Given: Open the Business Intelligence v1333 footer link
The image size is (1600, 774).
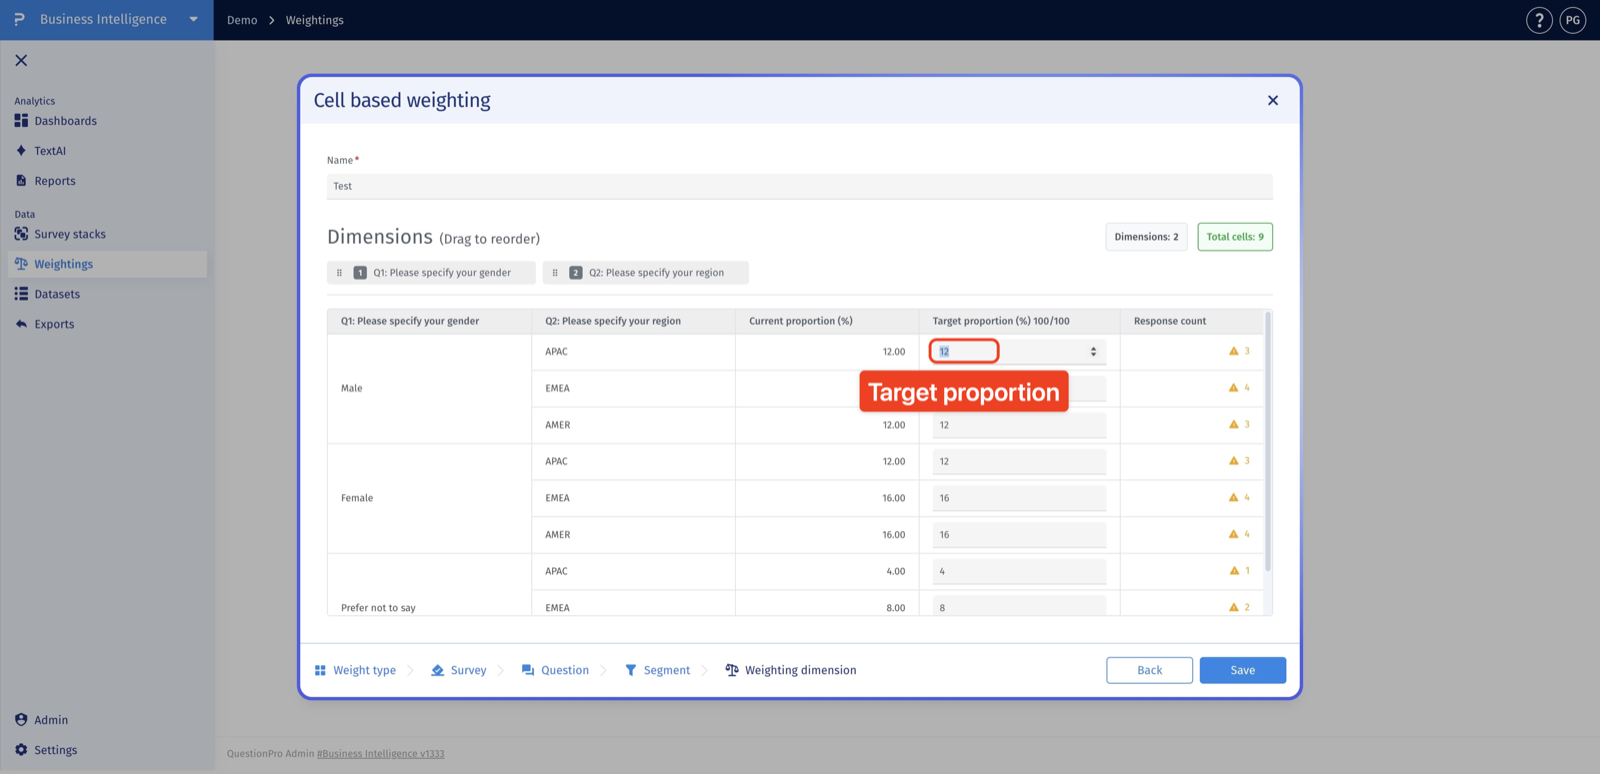Looking at the screenshot, I should [x=381, y=754].
